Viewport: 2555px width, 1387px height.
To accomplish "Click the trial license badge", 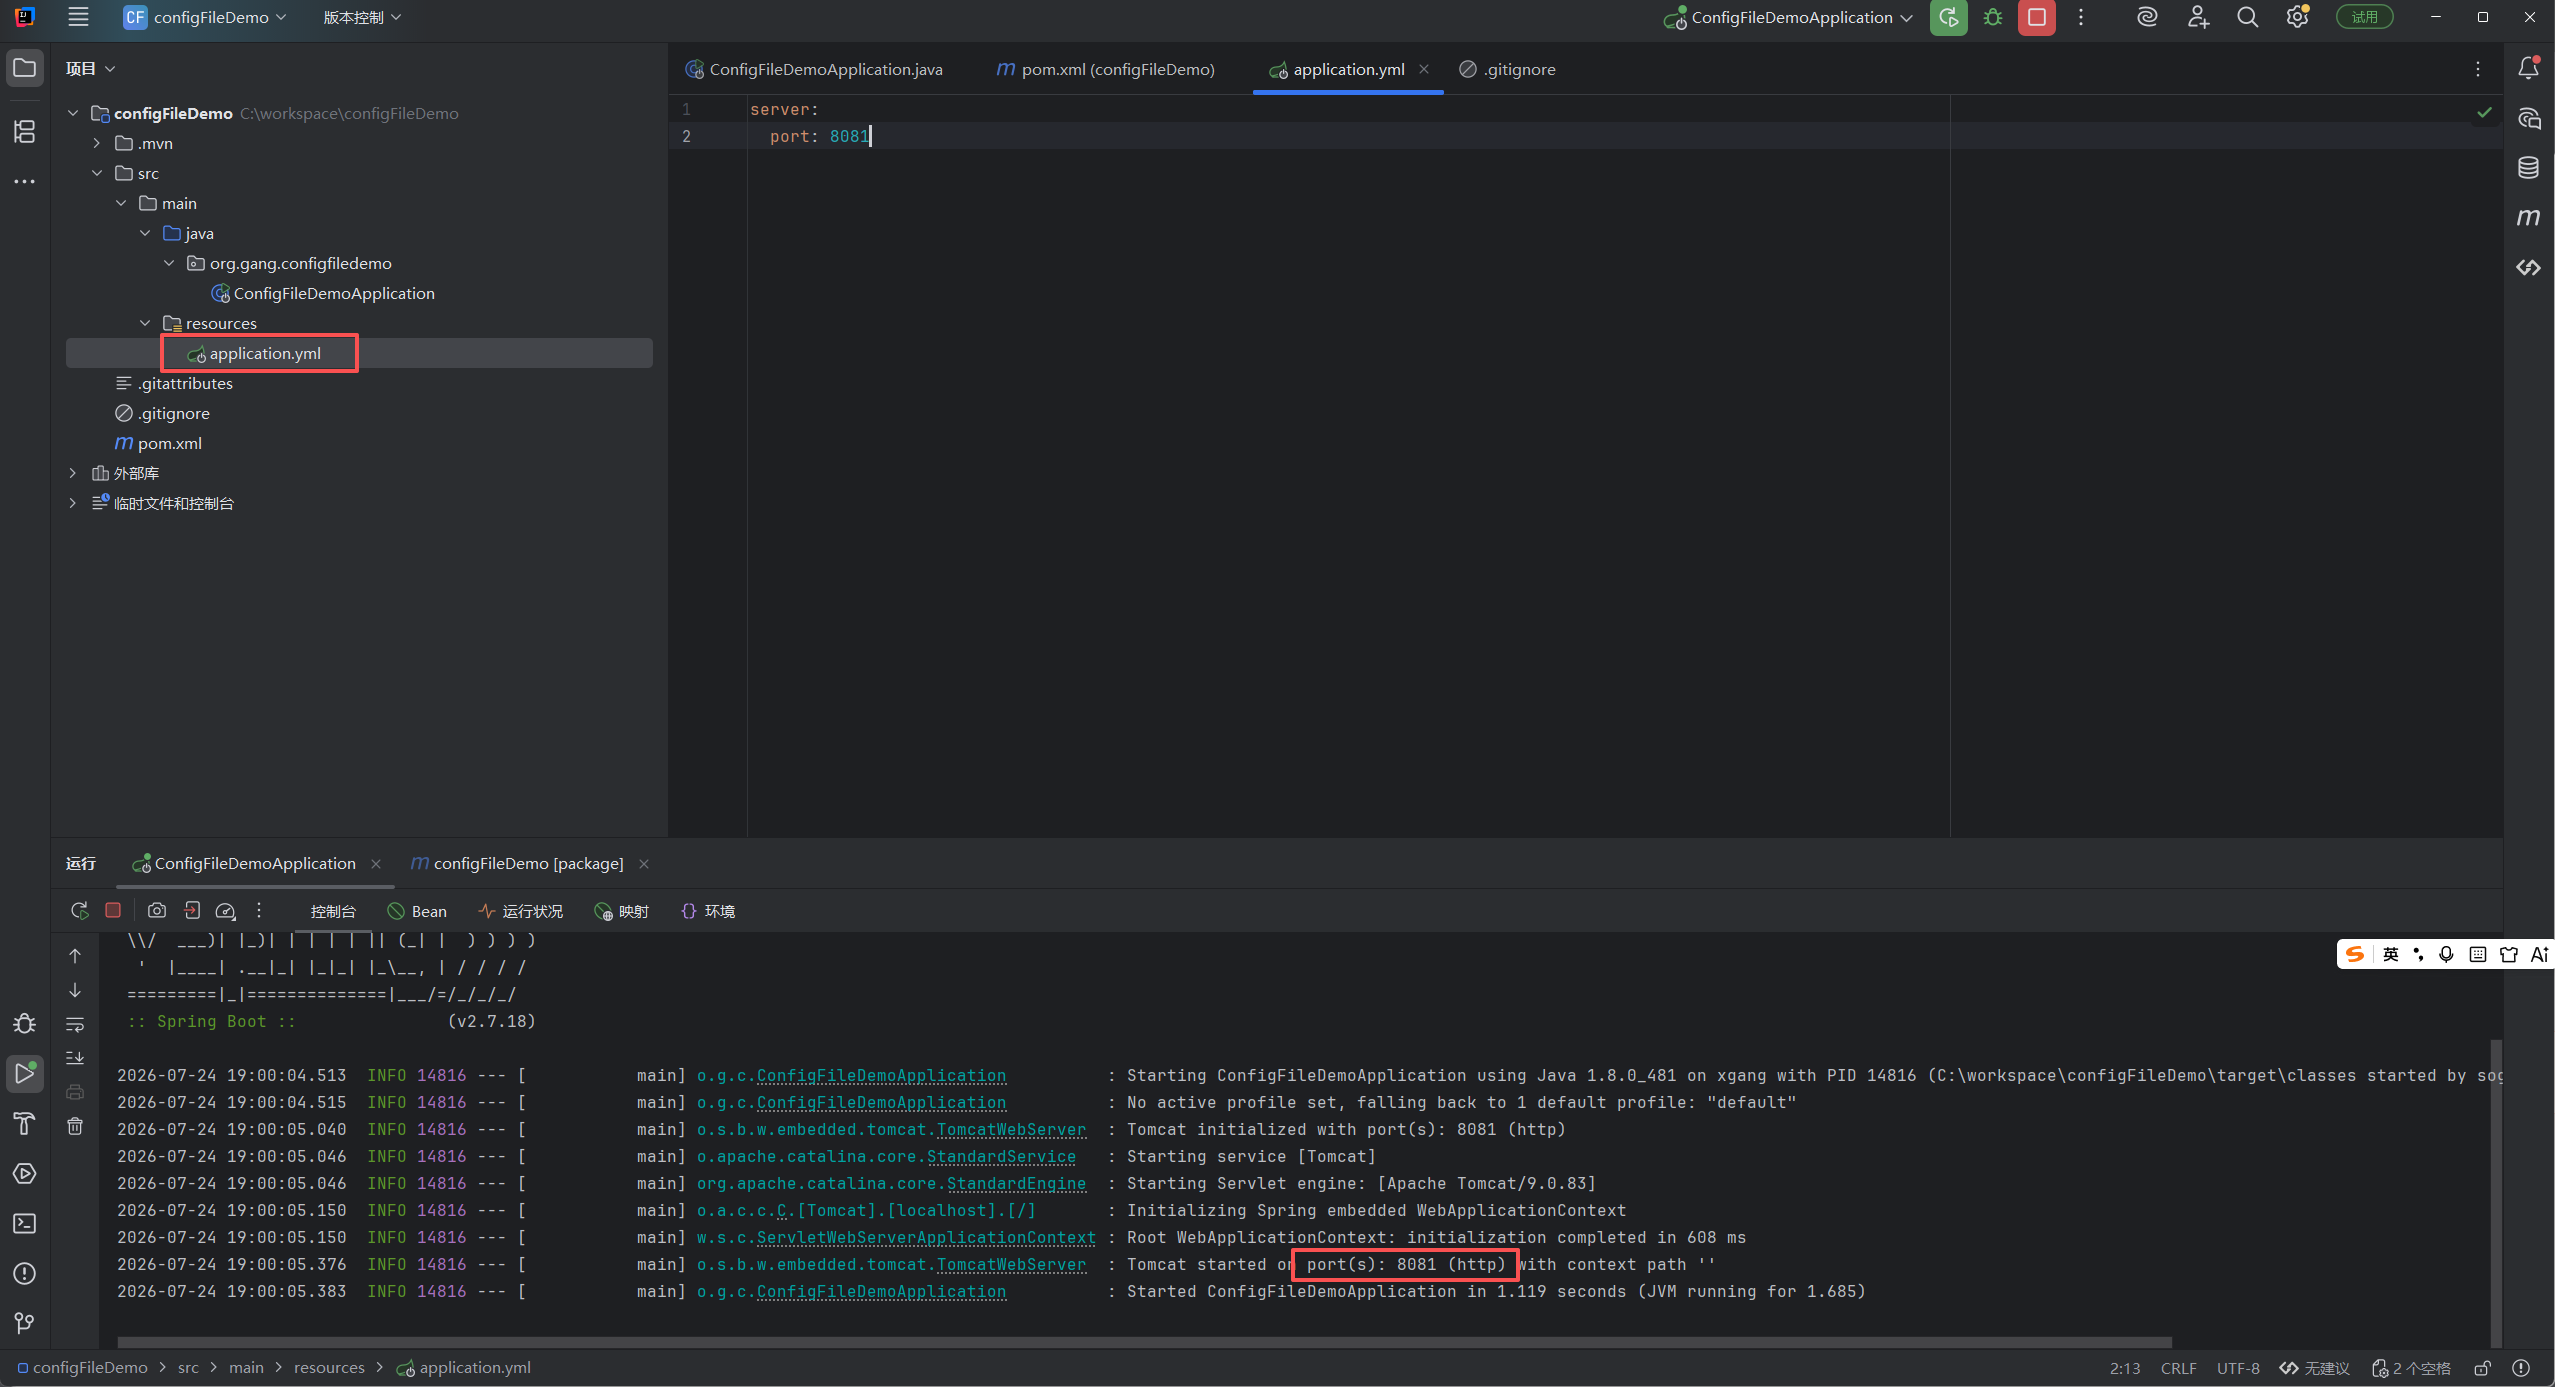I will pos(2365,17).
